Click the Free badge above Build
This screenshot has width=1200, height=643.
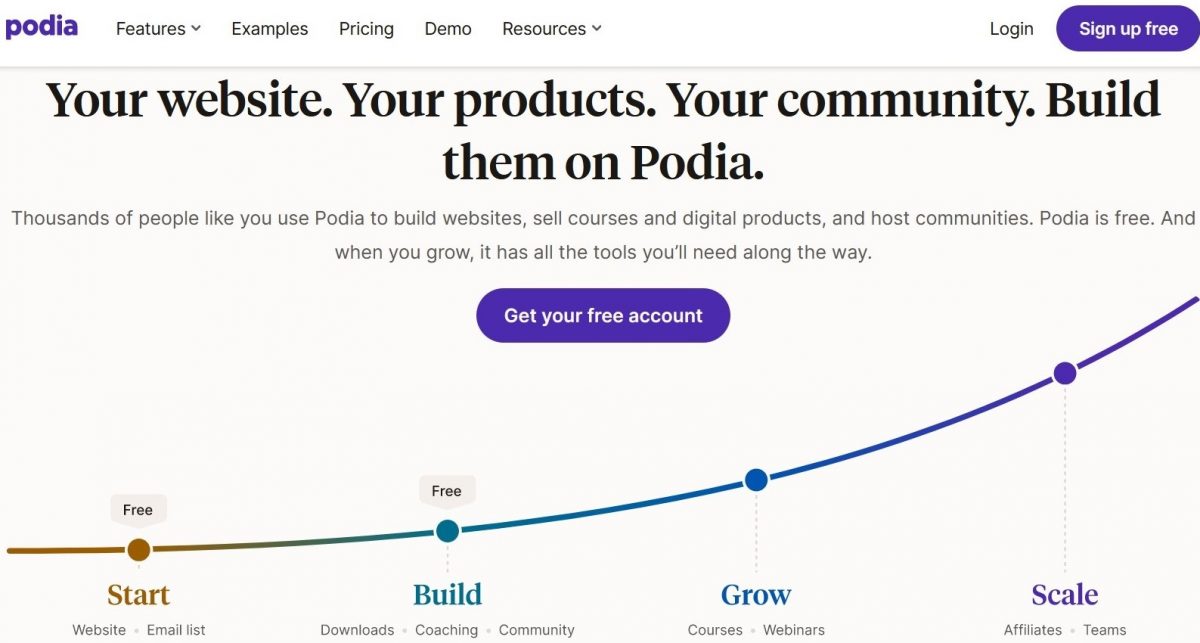pos(447,491)
